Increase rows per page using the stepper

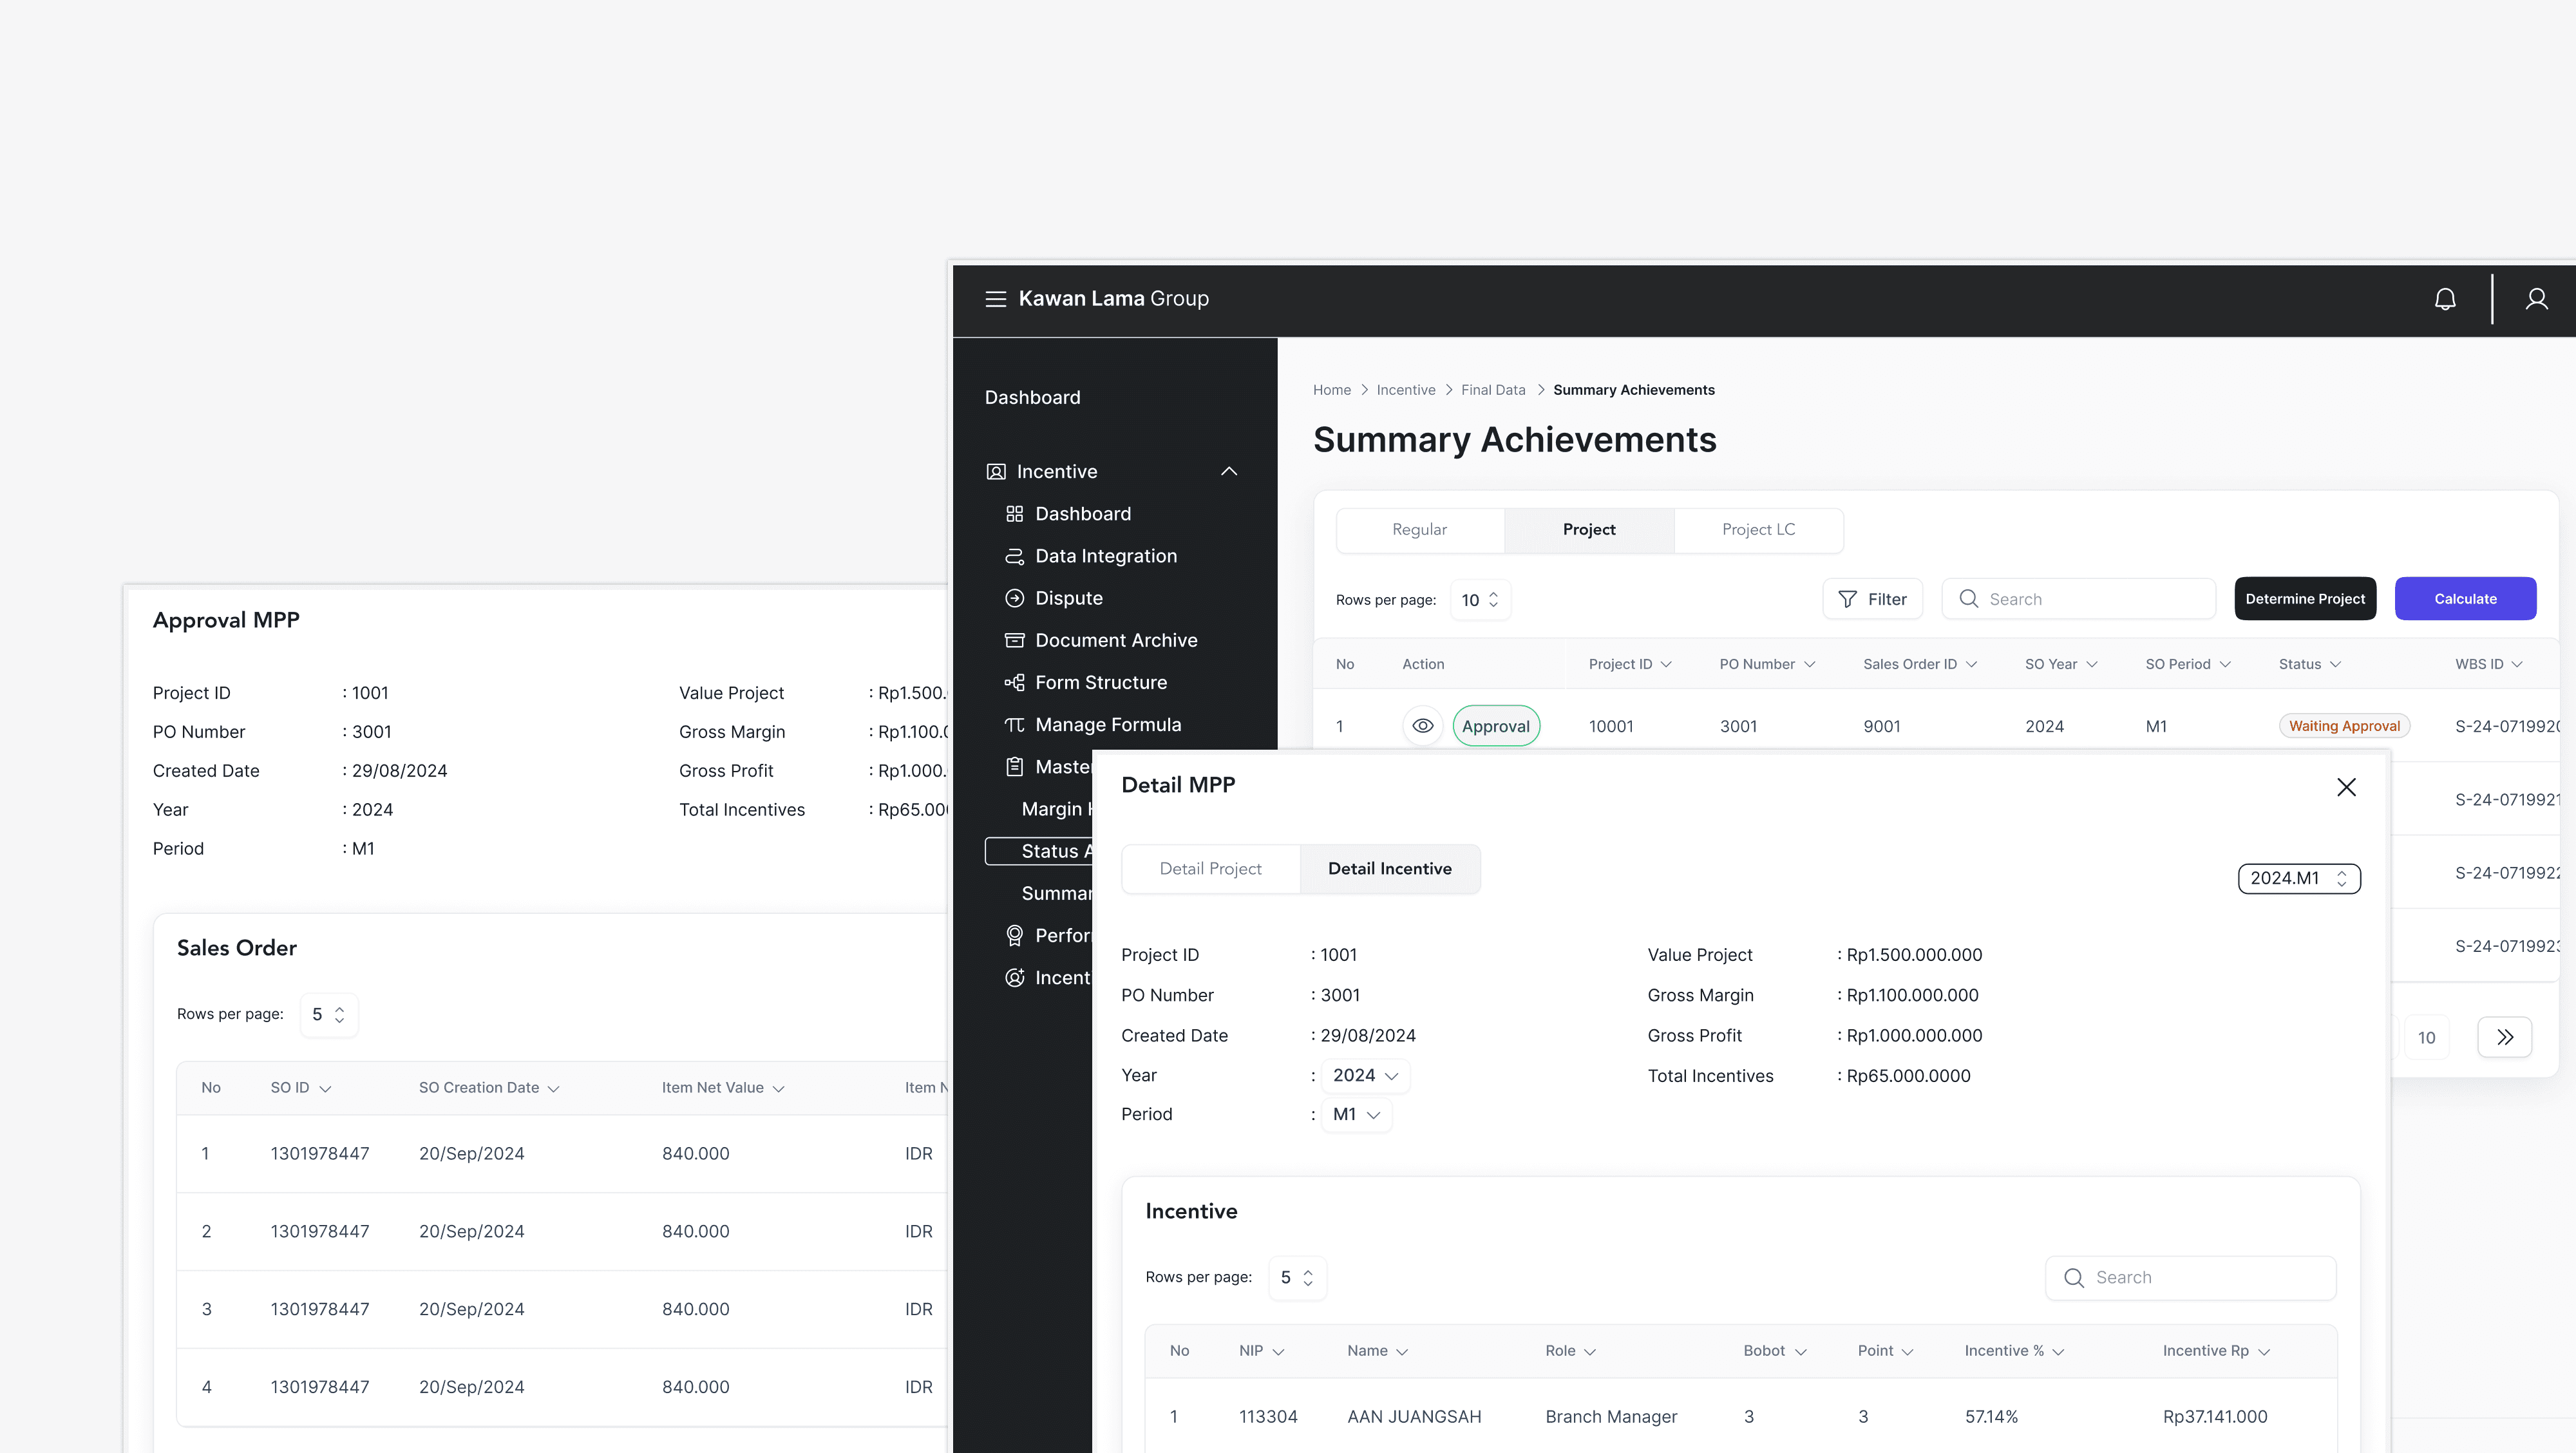tap(1493, 594)
